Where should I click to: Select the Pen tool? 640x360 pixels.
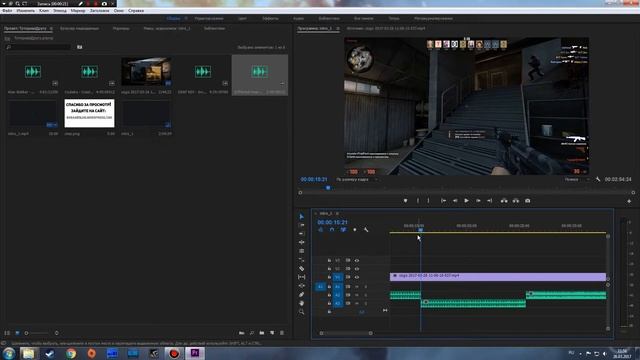tap(301, 294)
